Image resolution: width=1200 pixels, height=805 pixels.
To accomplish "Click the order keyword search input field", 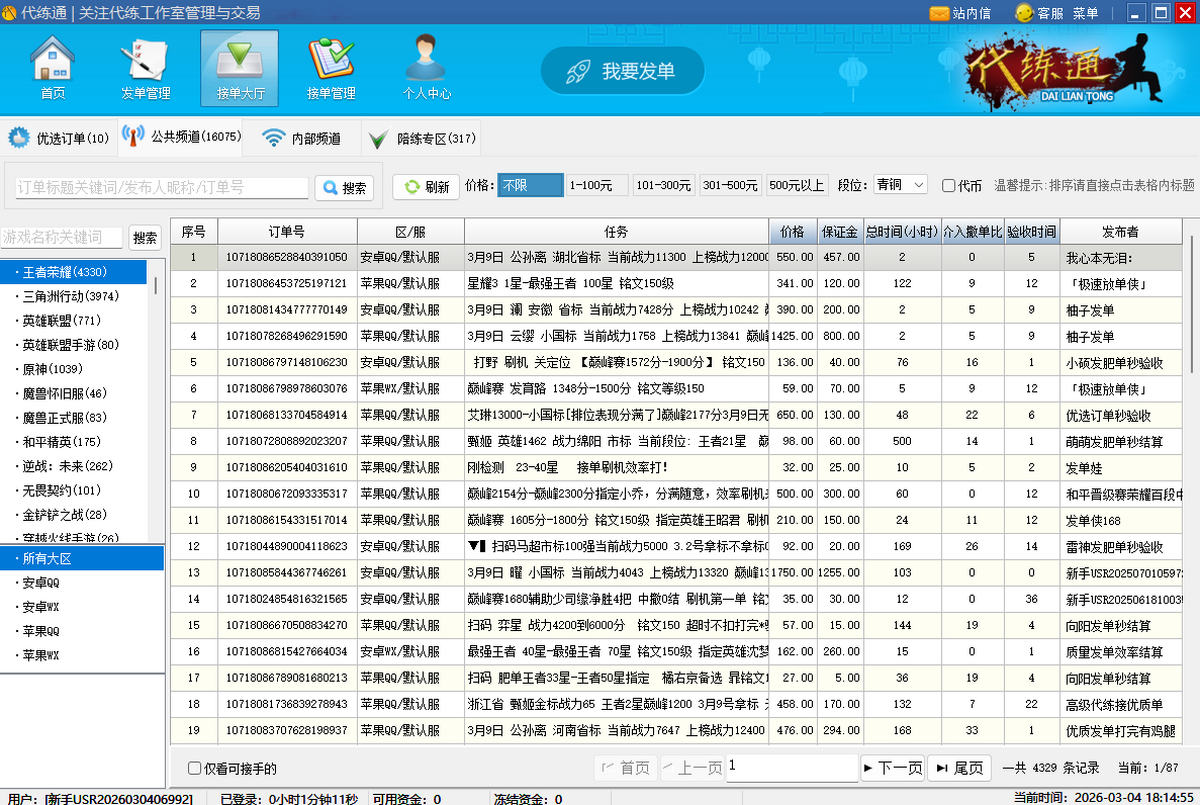I will (161, 187).
